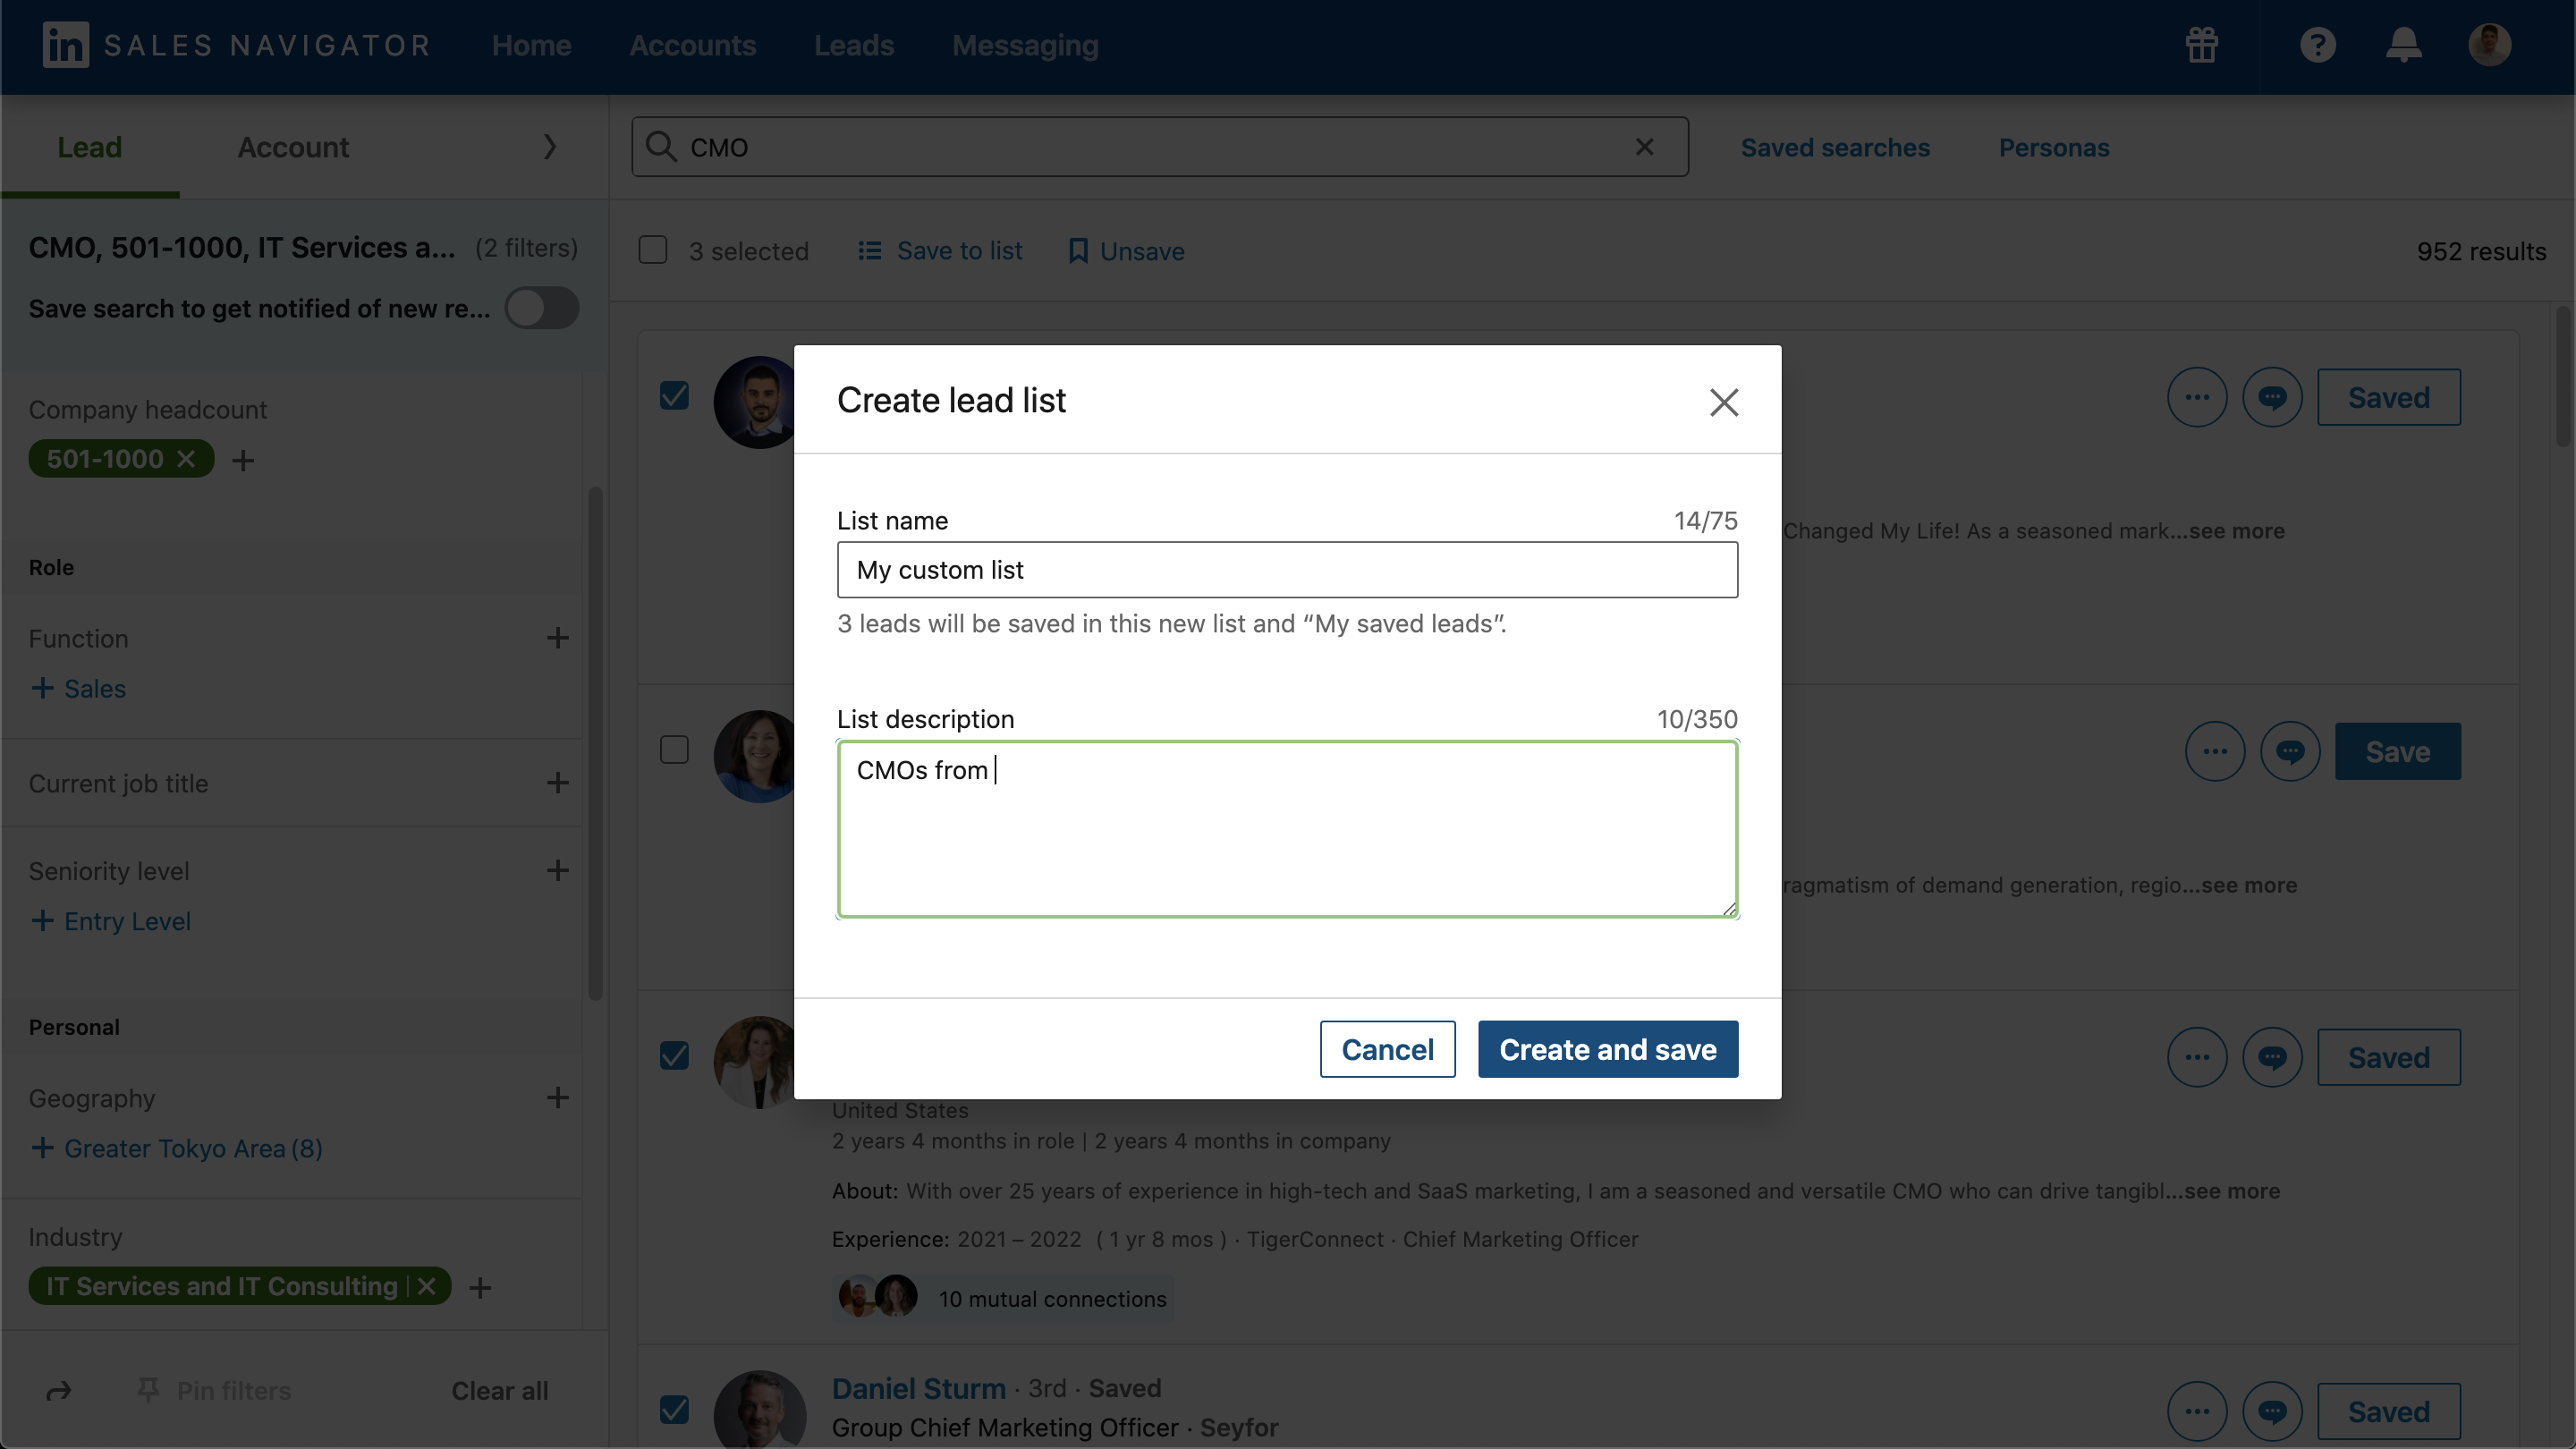This screenshot has width=2576, height=1449.
Task: Message Daniel Sturm
Action: [x=2272, y=1411]
